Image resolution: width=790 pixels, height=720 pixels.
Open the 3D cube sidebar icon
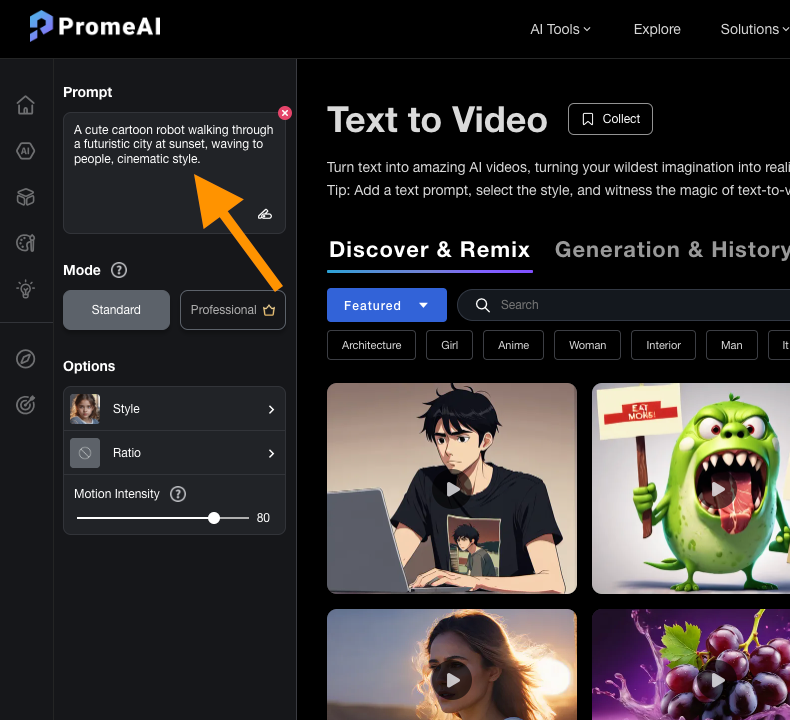point(26,197)
